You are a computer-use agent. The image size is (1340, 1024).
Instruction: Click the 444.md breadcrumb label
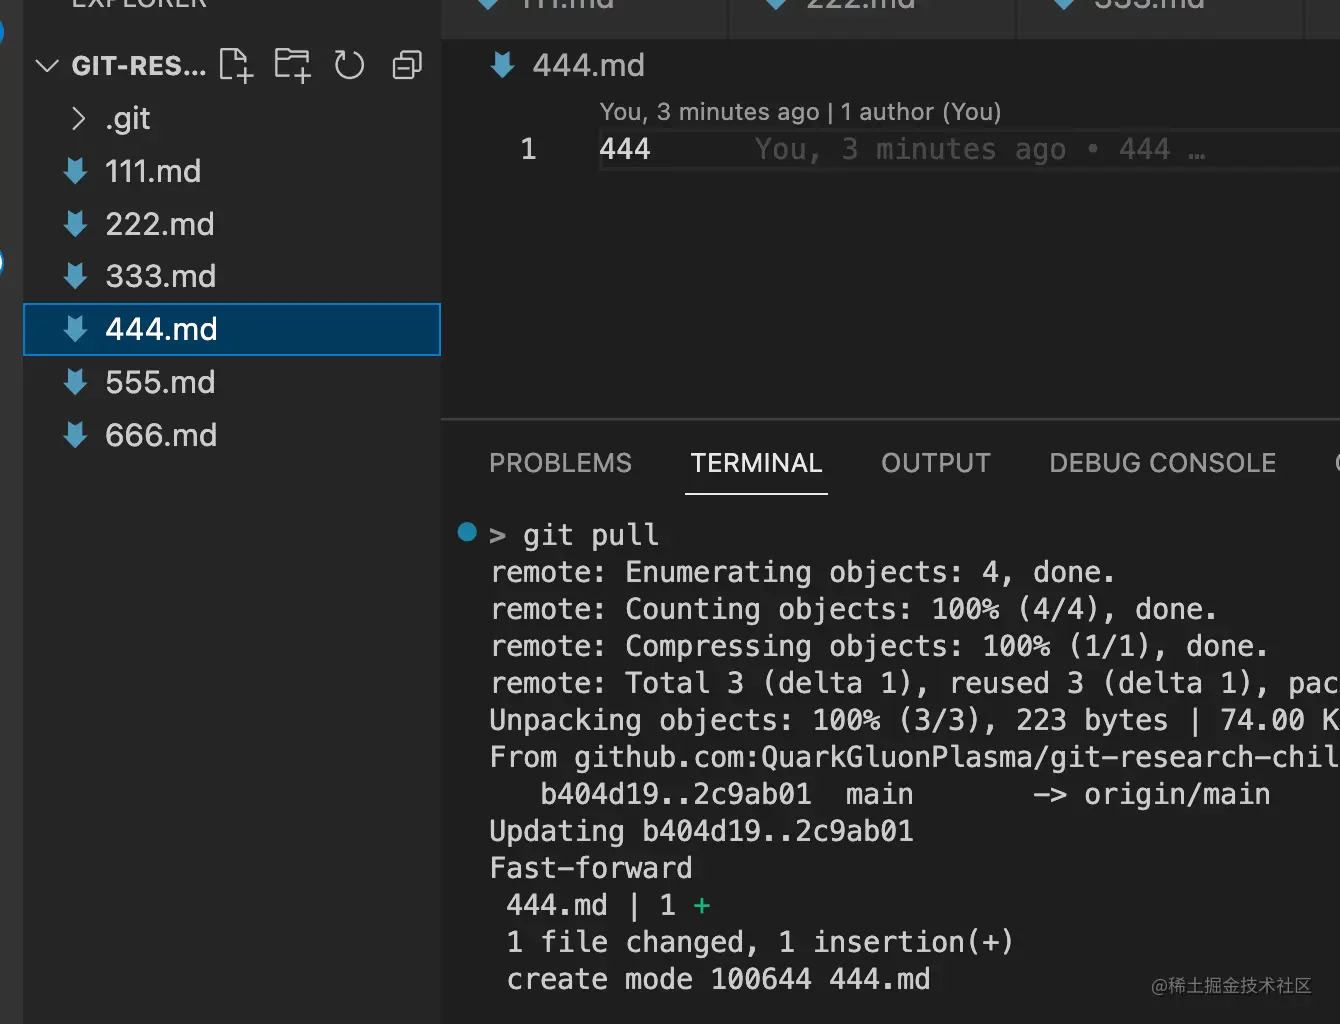(588, 66)
